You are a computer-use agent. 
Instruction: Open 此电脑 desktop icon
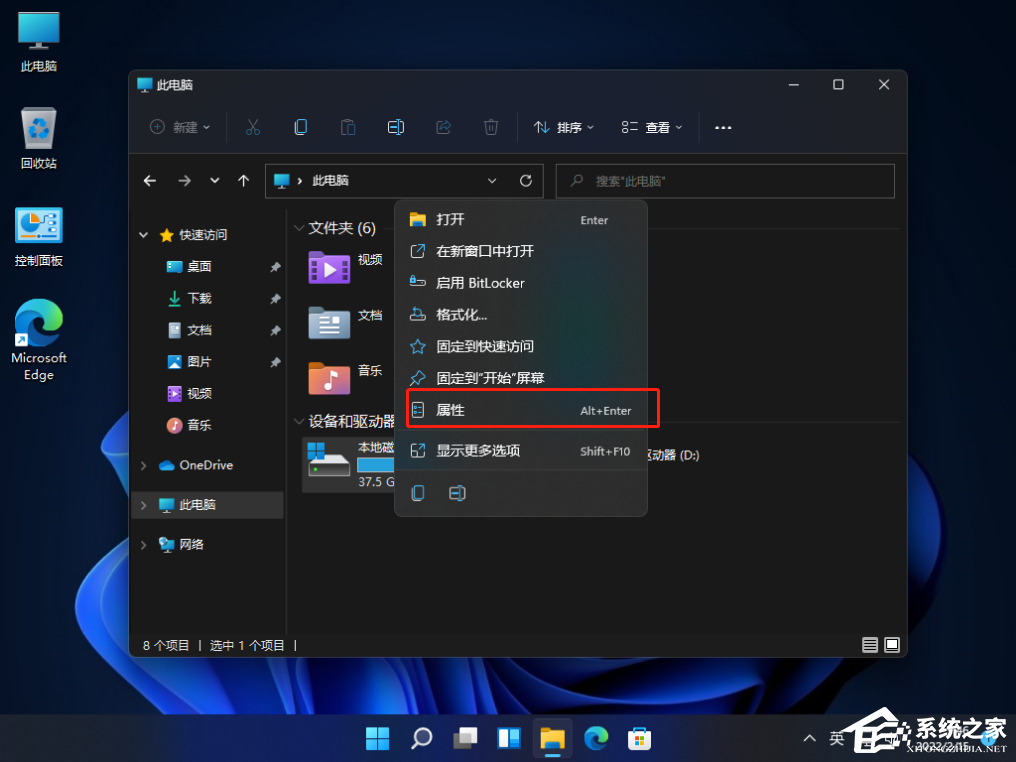[x=39, y=42]
